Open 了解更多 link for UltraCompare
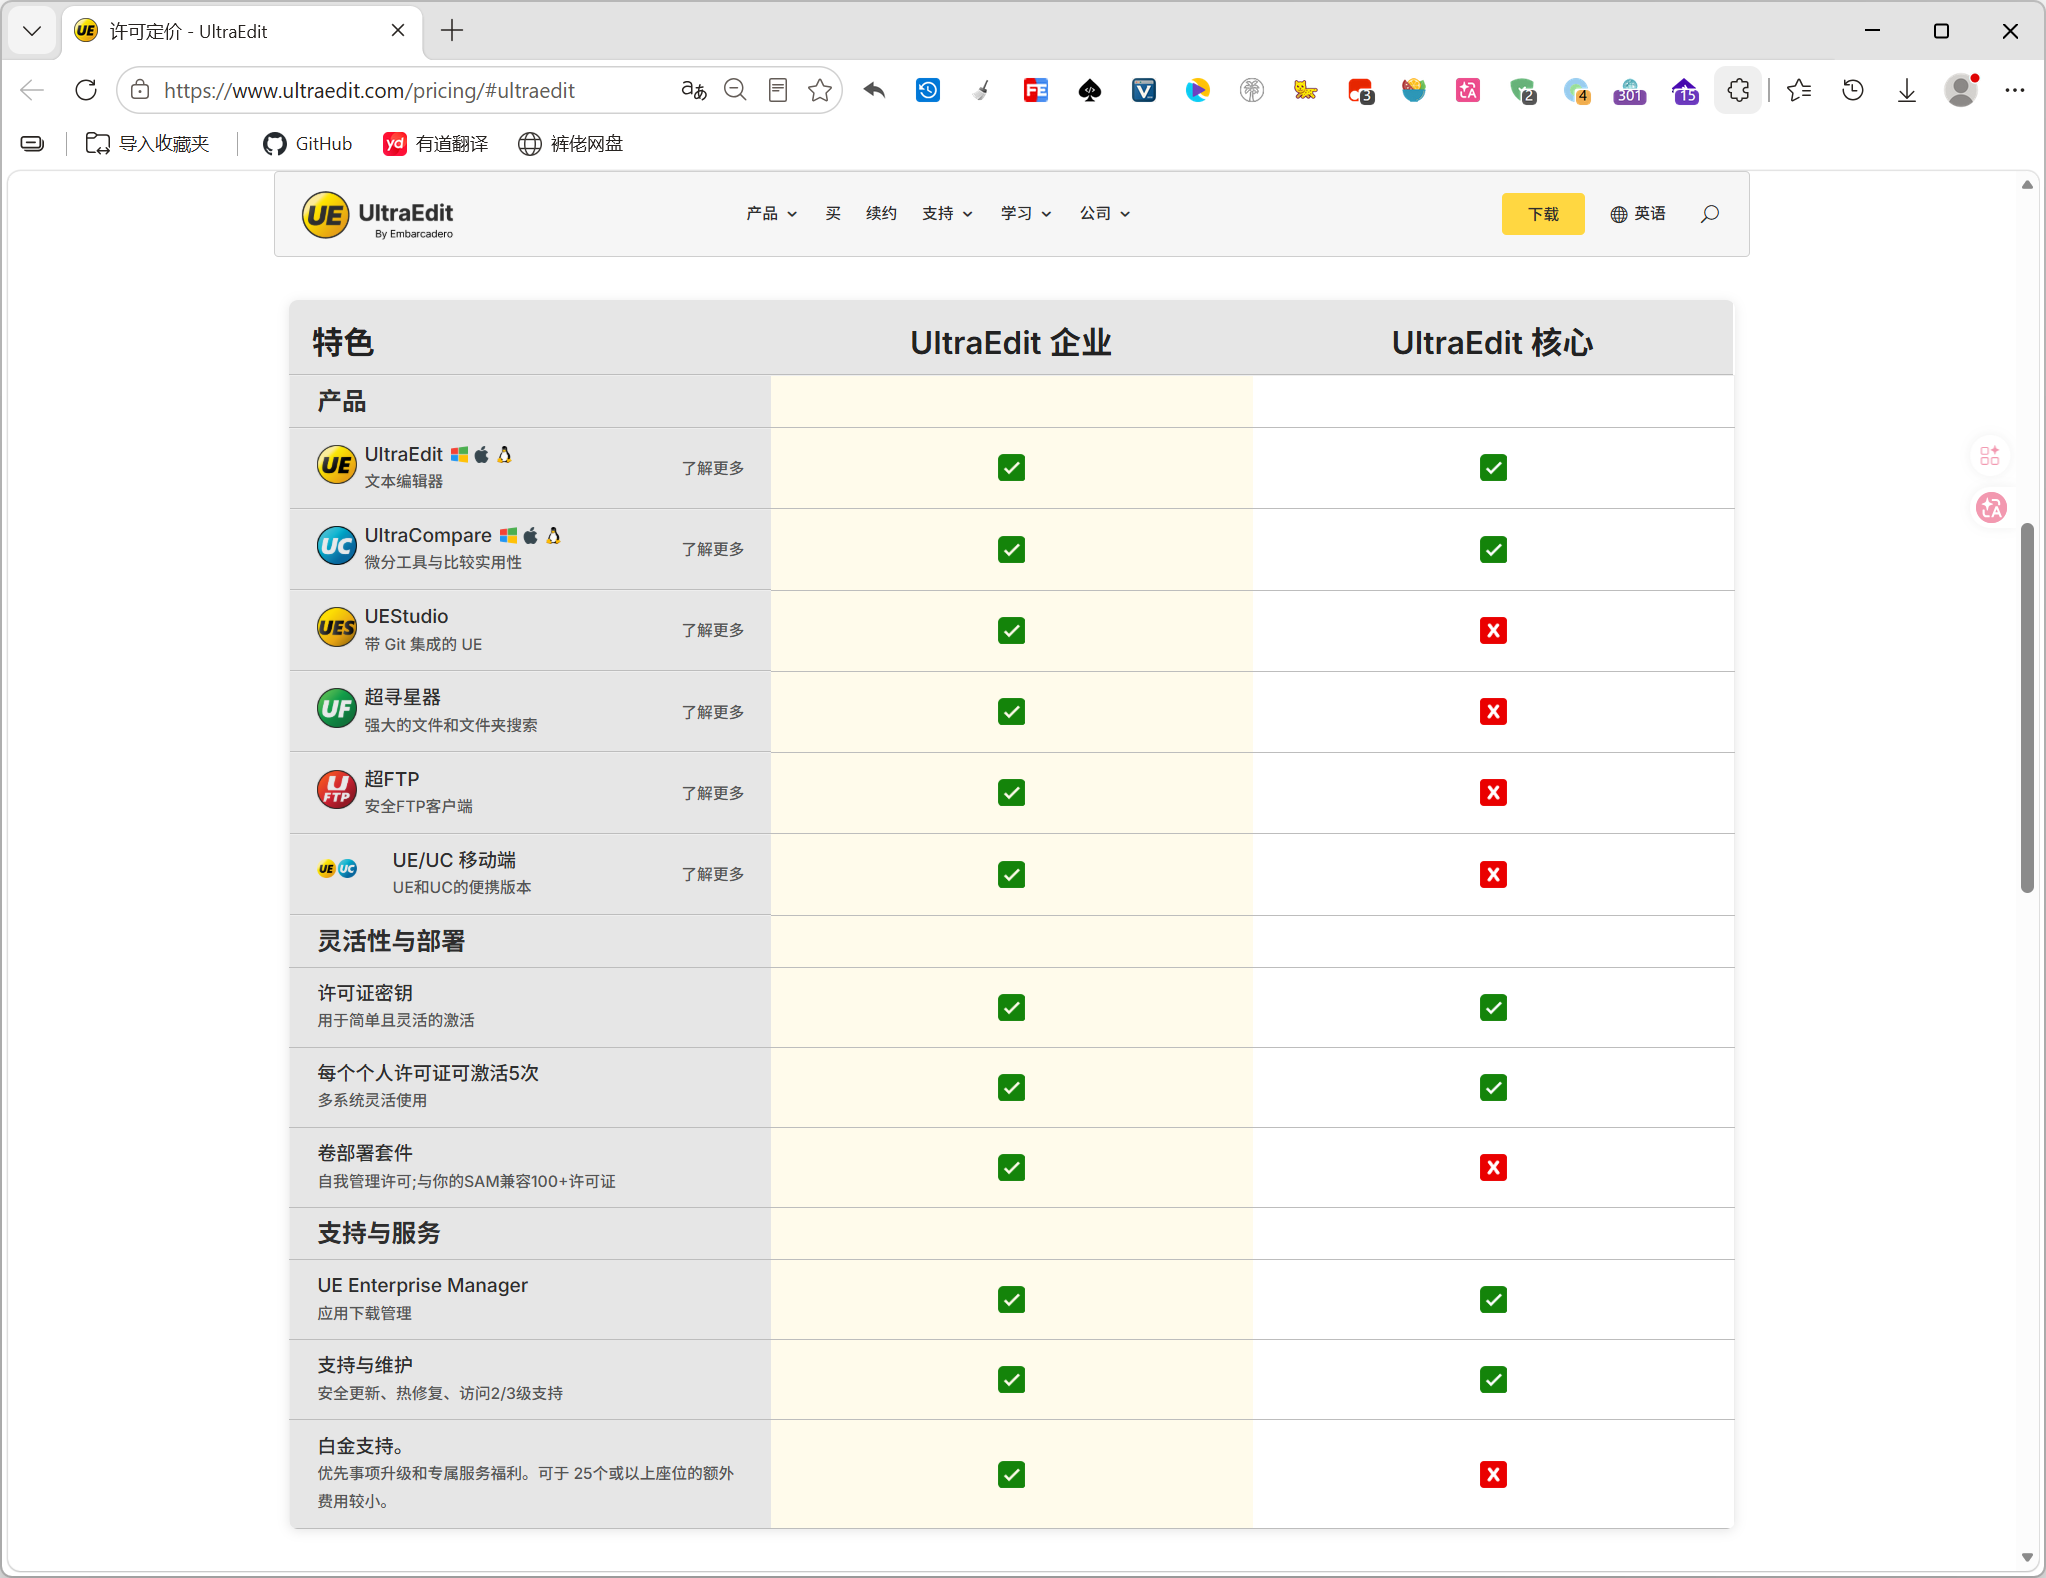 tap(713, 549)
